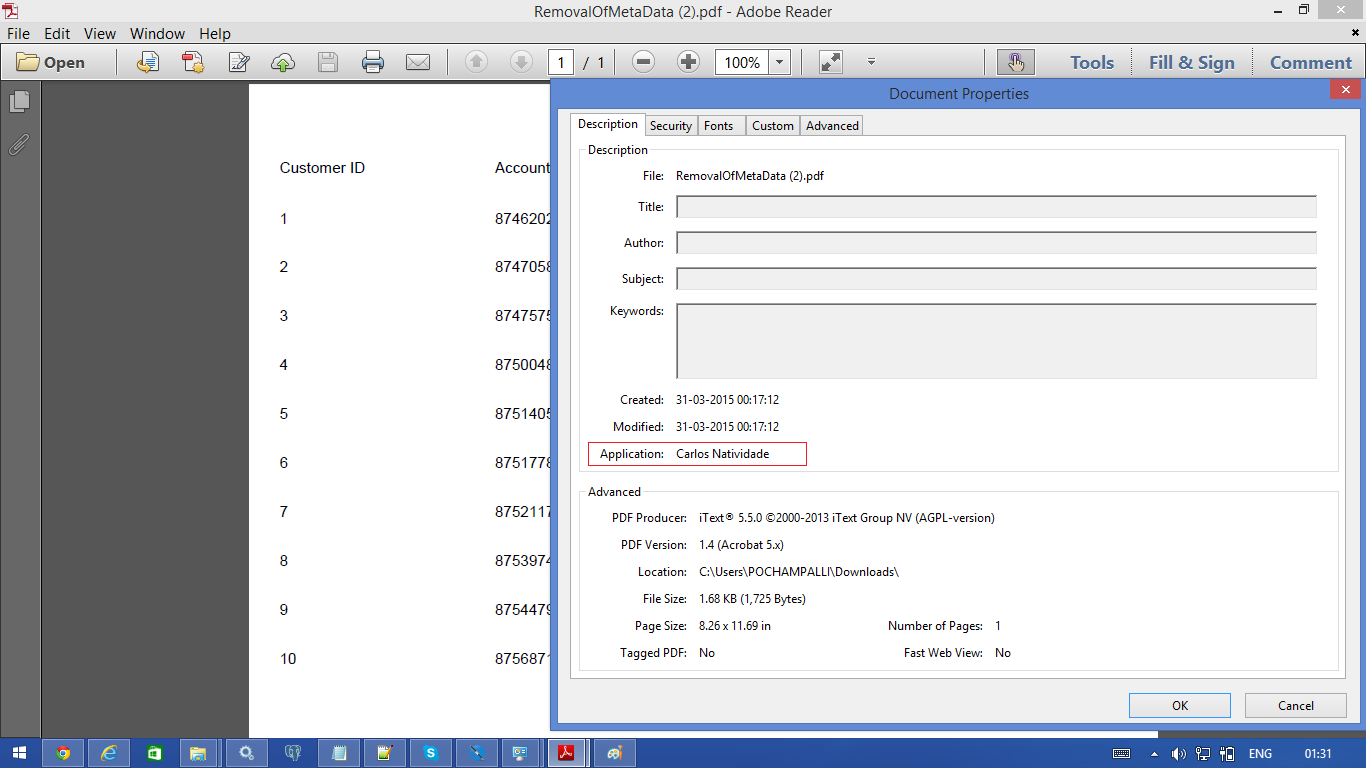This screenshot has width=1366, height=768.
Task: Open Internet Explorer from taskbar
Action: pos(109,753)
